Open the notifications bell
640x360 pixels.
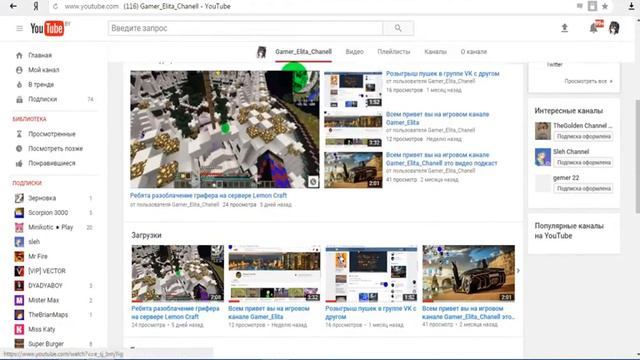coord(594,28)
